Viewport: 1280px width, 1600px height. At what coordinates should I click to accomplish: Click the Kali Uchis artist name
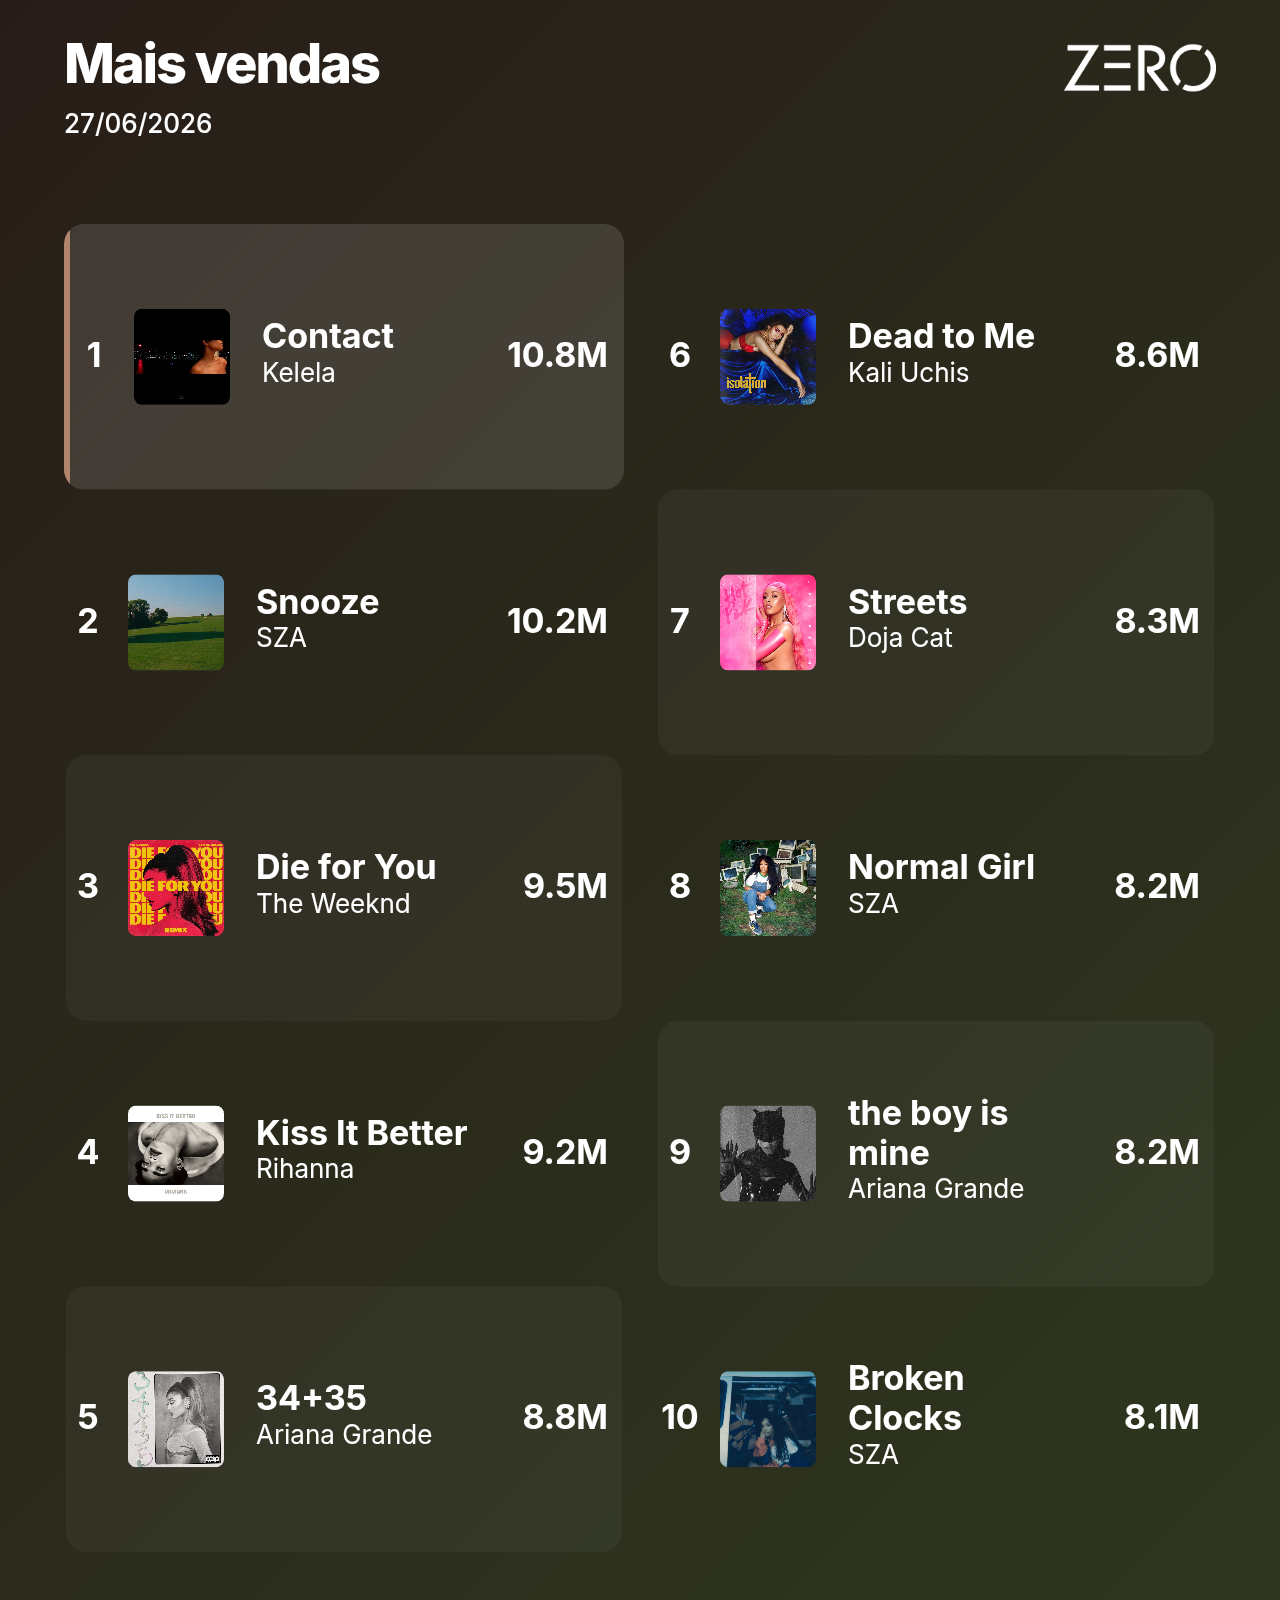908,373
